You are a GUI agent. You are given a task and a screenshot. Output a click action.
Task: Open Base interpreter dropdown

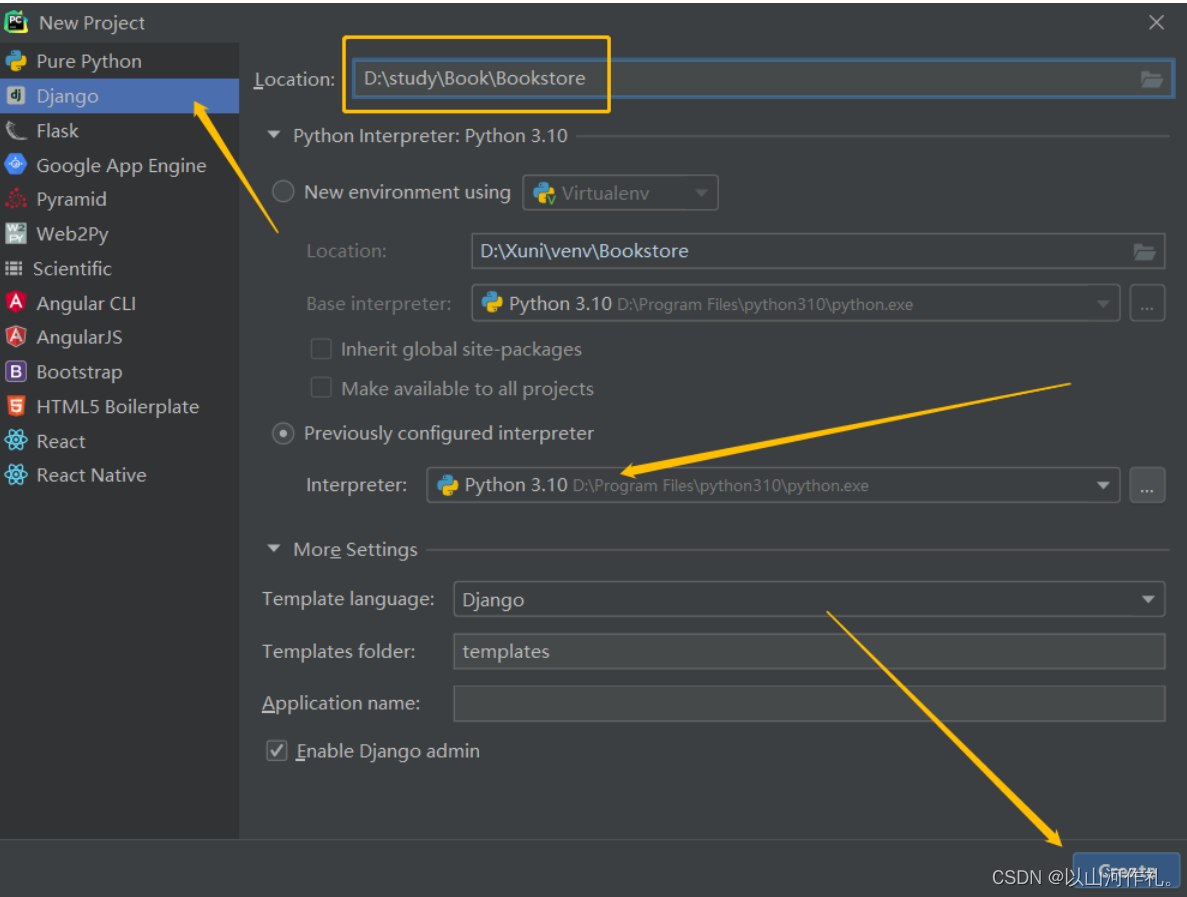(1103, 304)
